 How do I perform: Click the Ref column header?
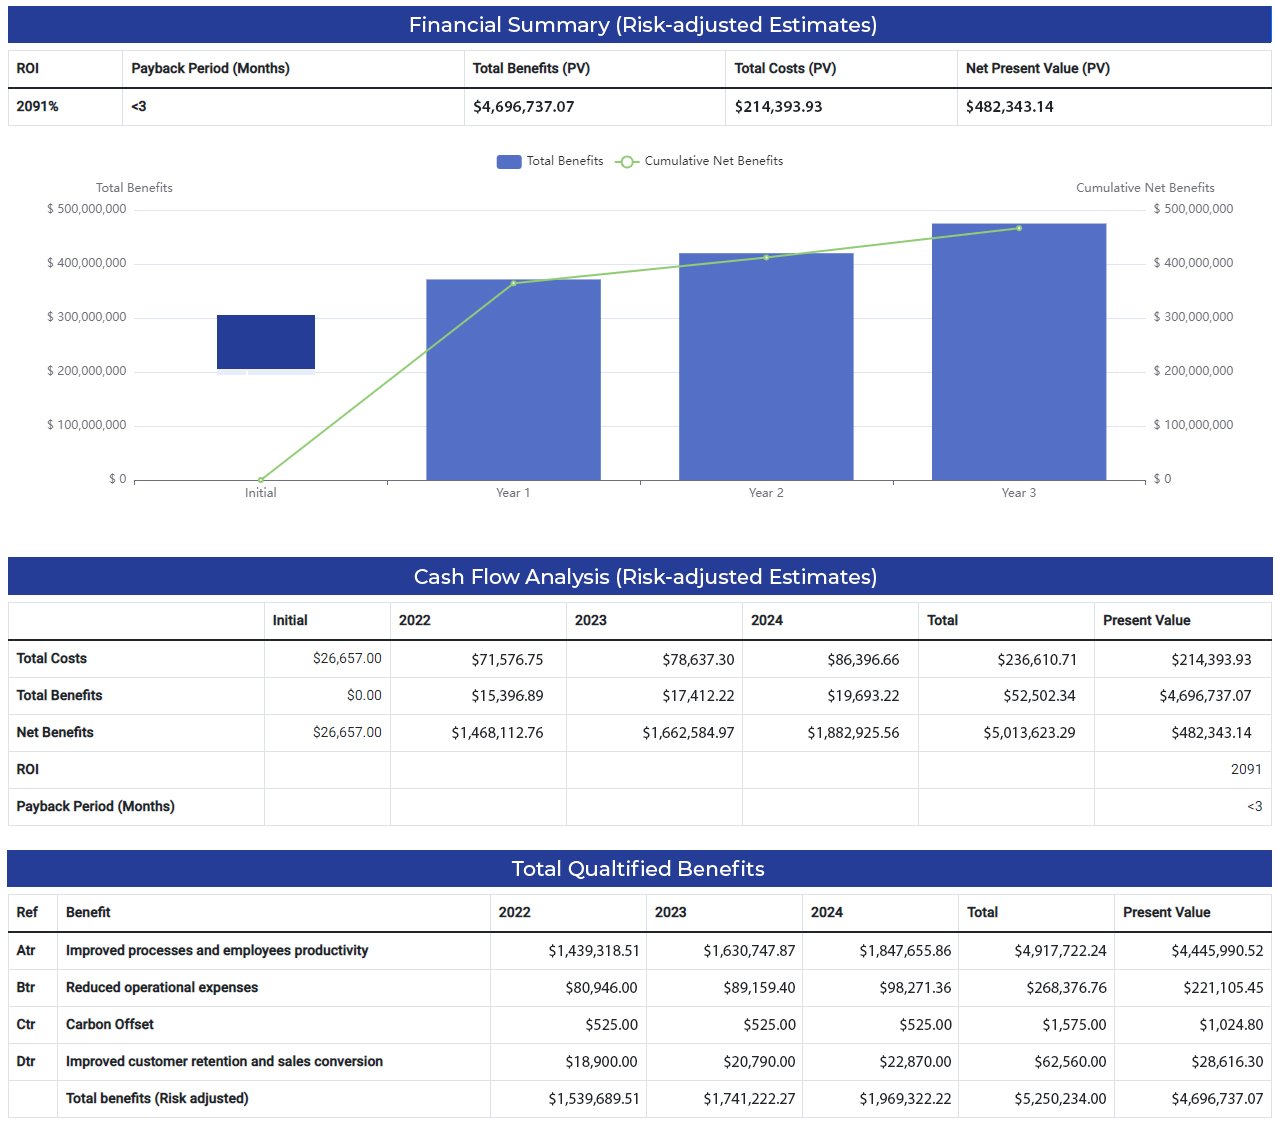click(x=27, y=913)
